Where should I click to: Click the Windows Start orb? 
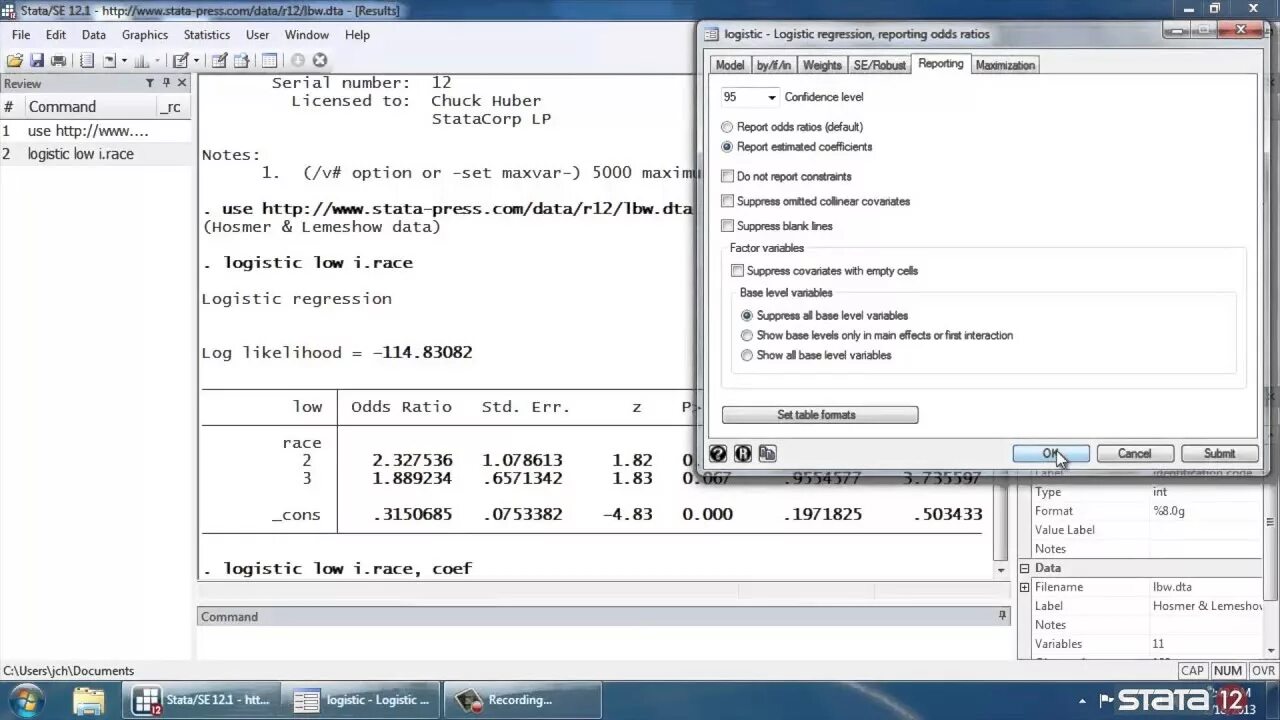tap(25, 699)
